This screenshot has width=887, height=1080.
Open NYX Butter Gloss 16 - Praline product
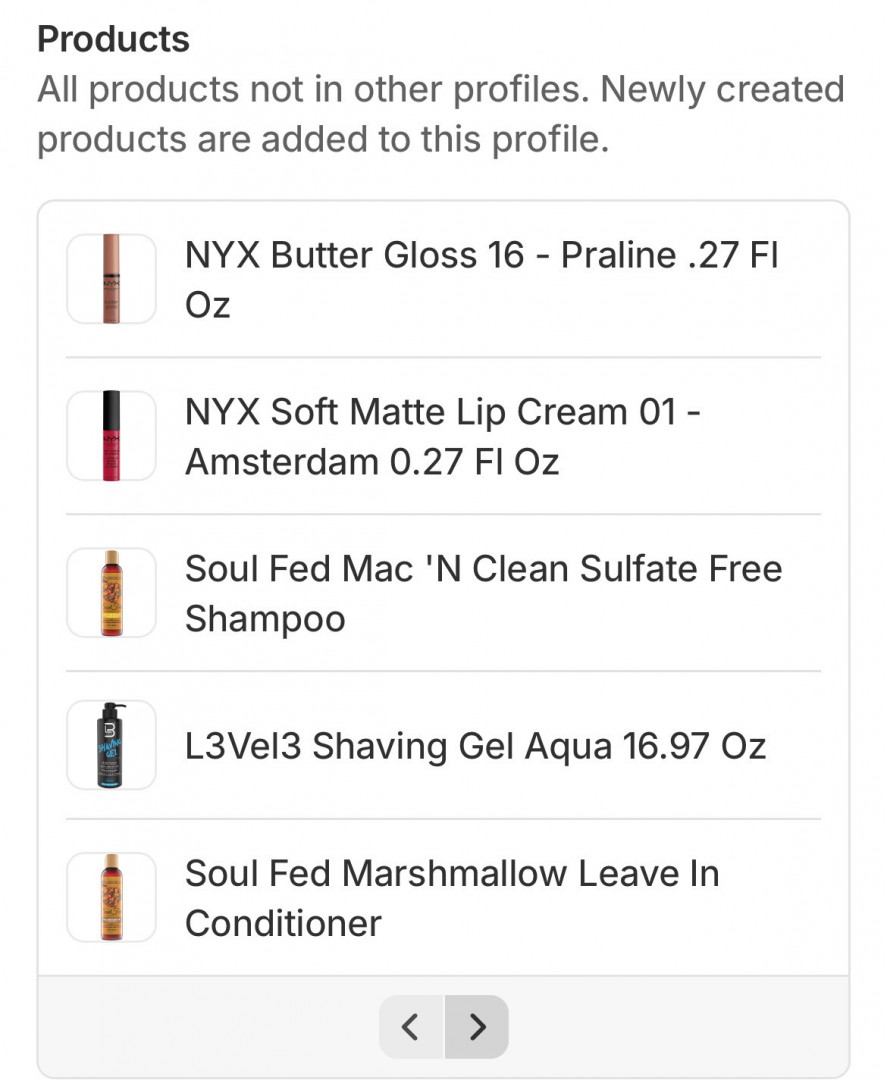tap(480, 256)
